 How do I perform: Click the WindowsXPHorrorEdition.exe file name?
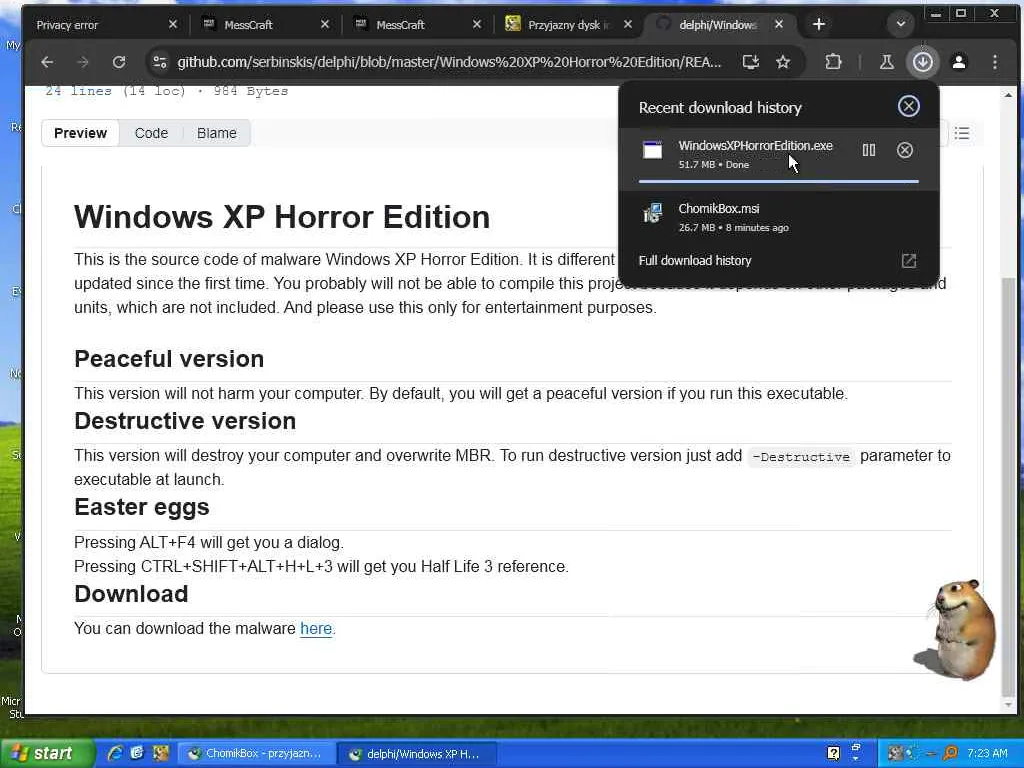755,146
